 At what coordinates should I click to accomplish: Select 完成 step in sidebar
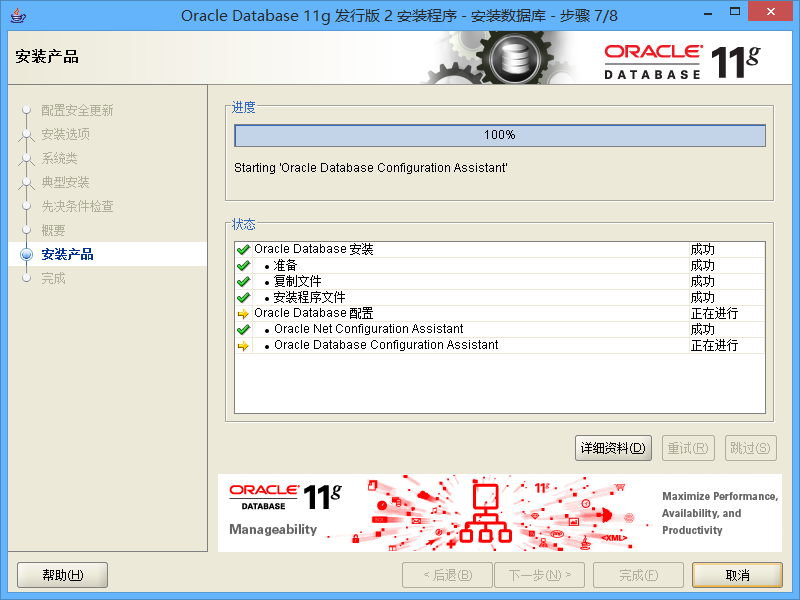[53, 278]
